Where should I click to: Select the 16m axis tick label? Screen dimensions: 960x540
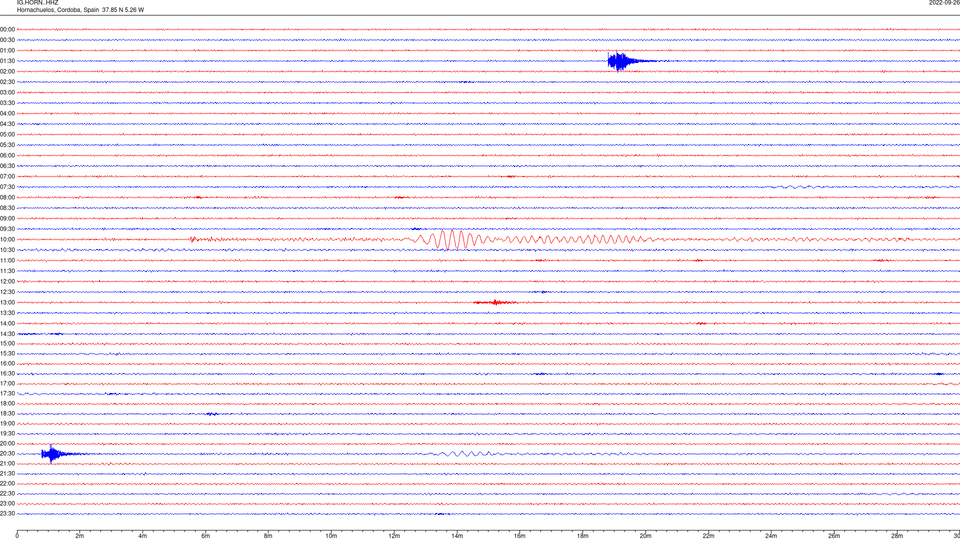520,536
